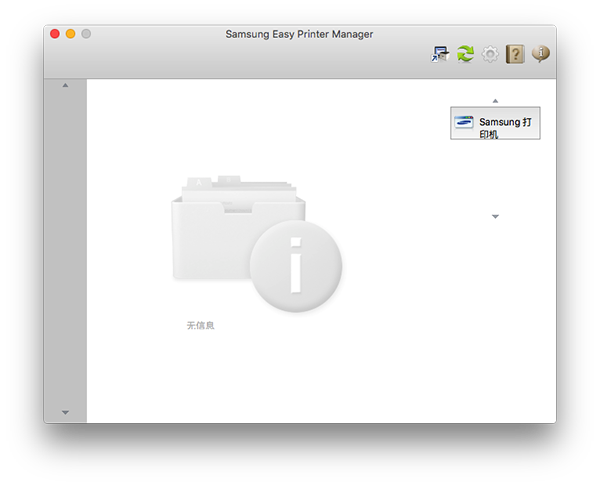Open the printer shortcut icon in toolbar
The height and width of the screenshot is (486, 600).
click(x=440, y=55)
